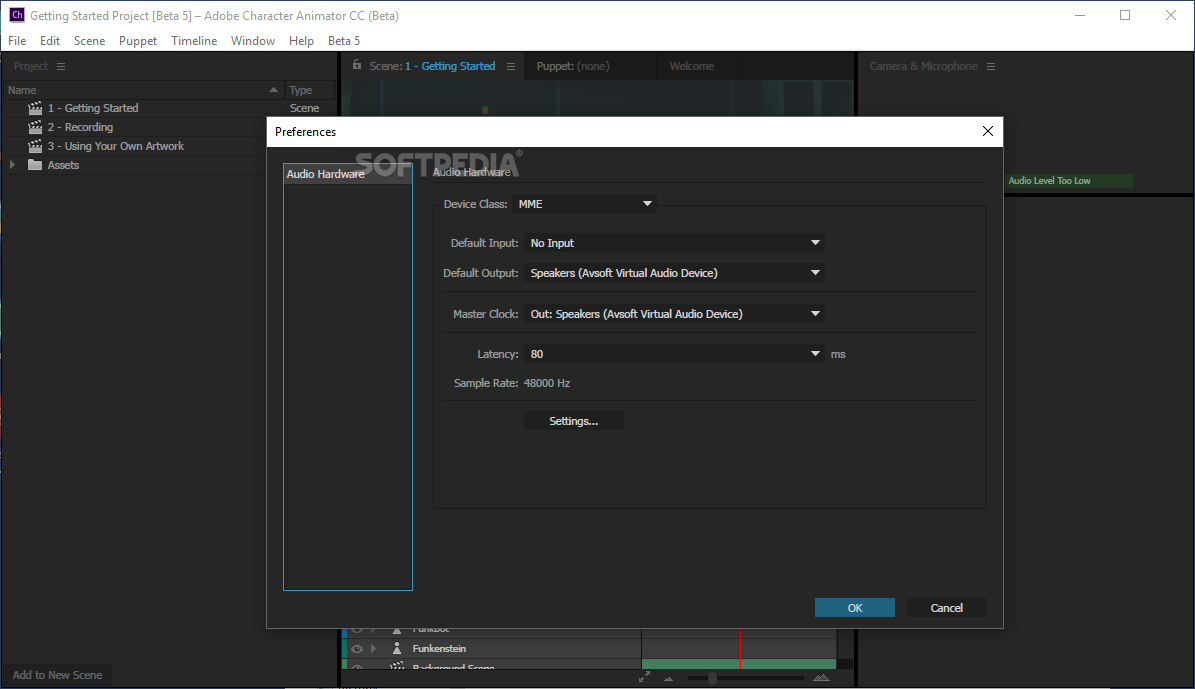Open the Timeline menu
The height and width of the screenshot is (689, 1195).
(x=194, y=40)
